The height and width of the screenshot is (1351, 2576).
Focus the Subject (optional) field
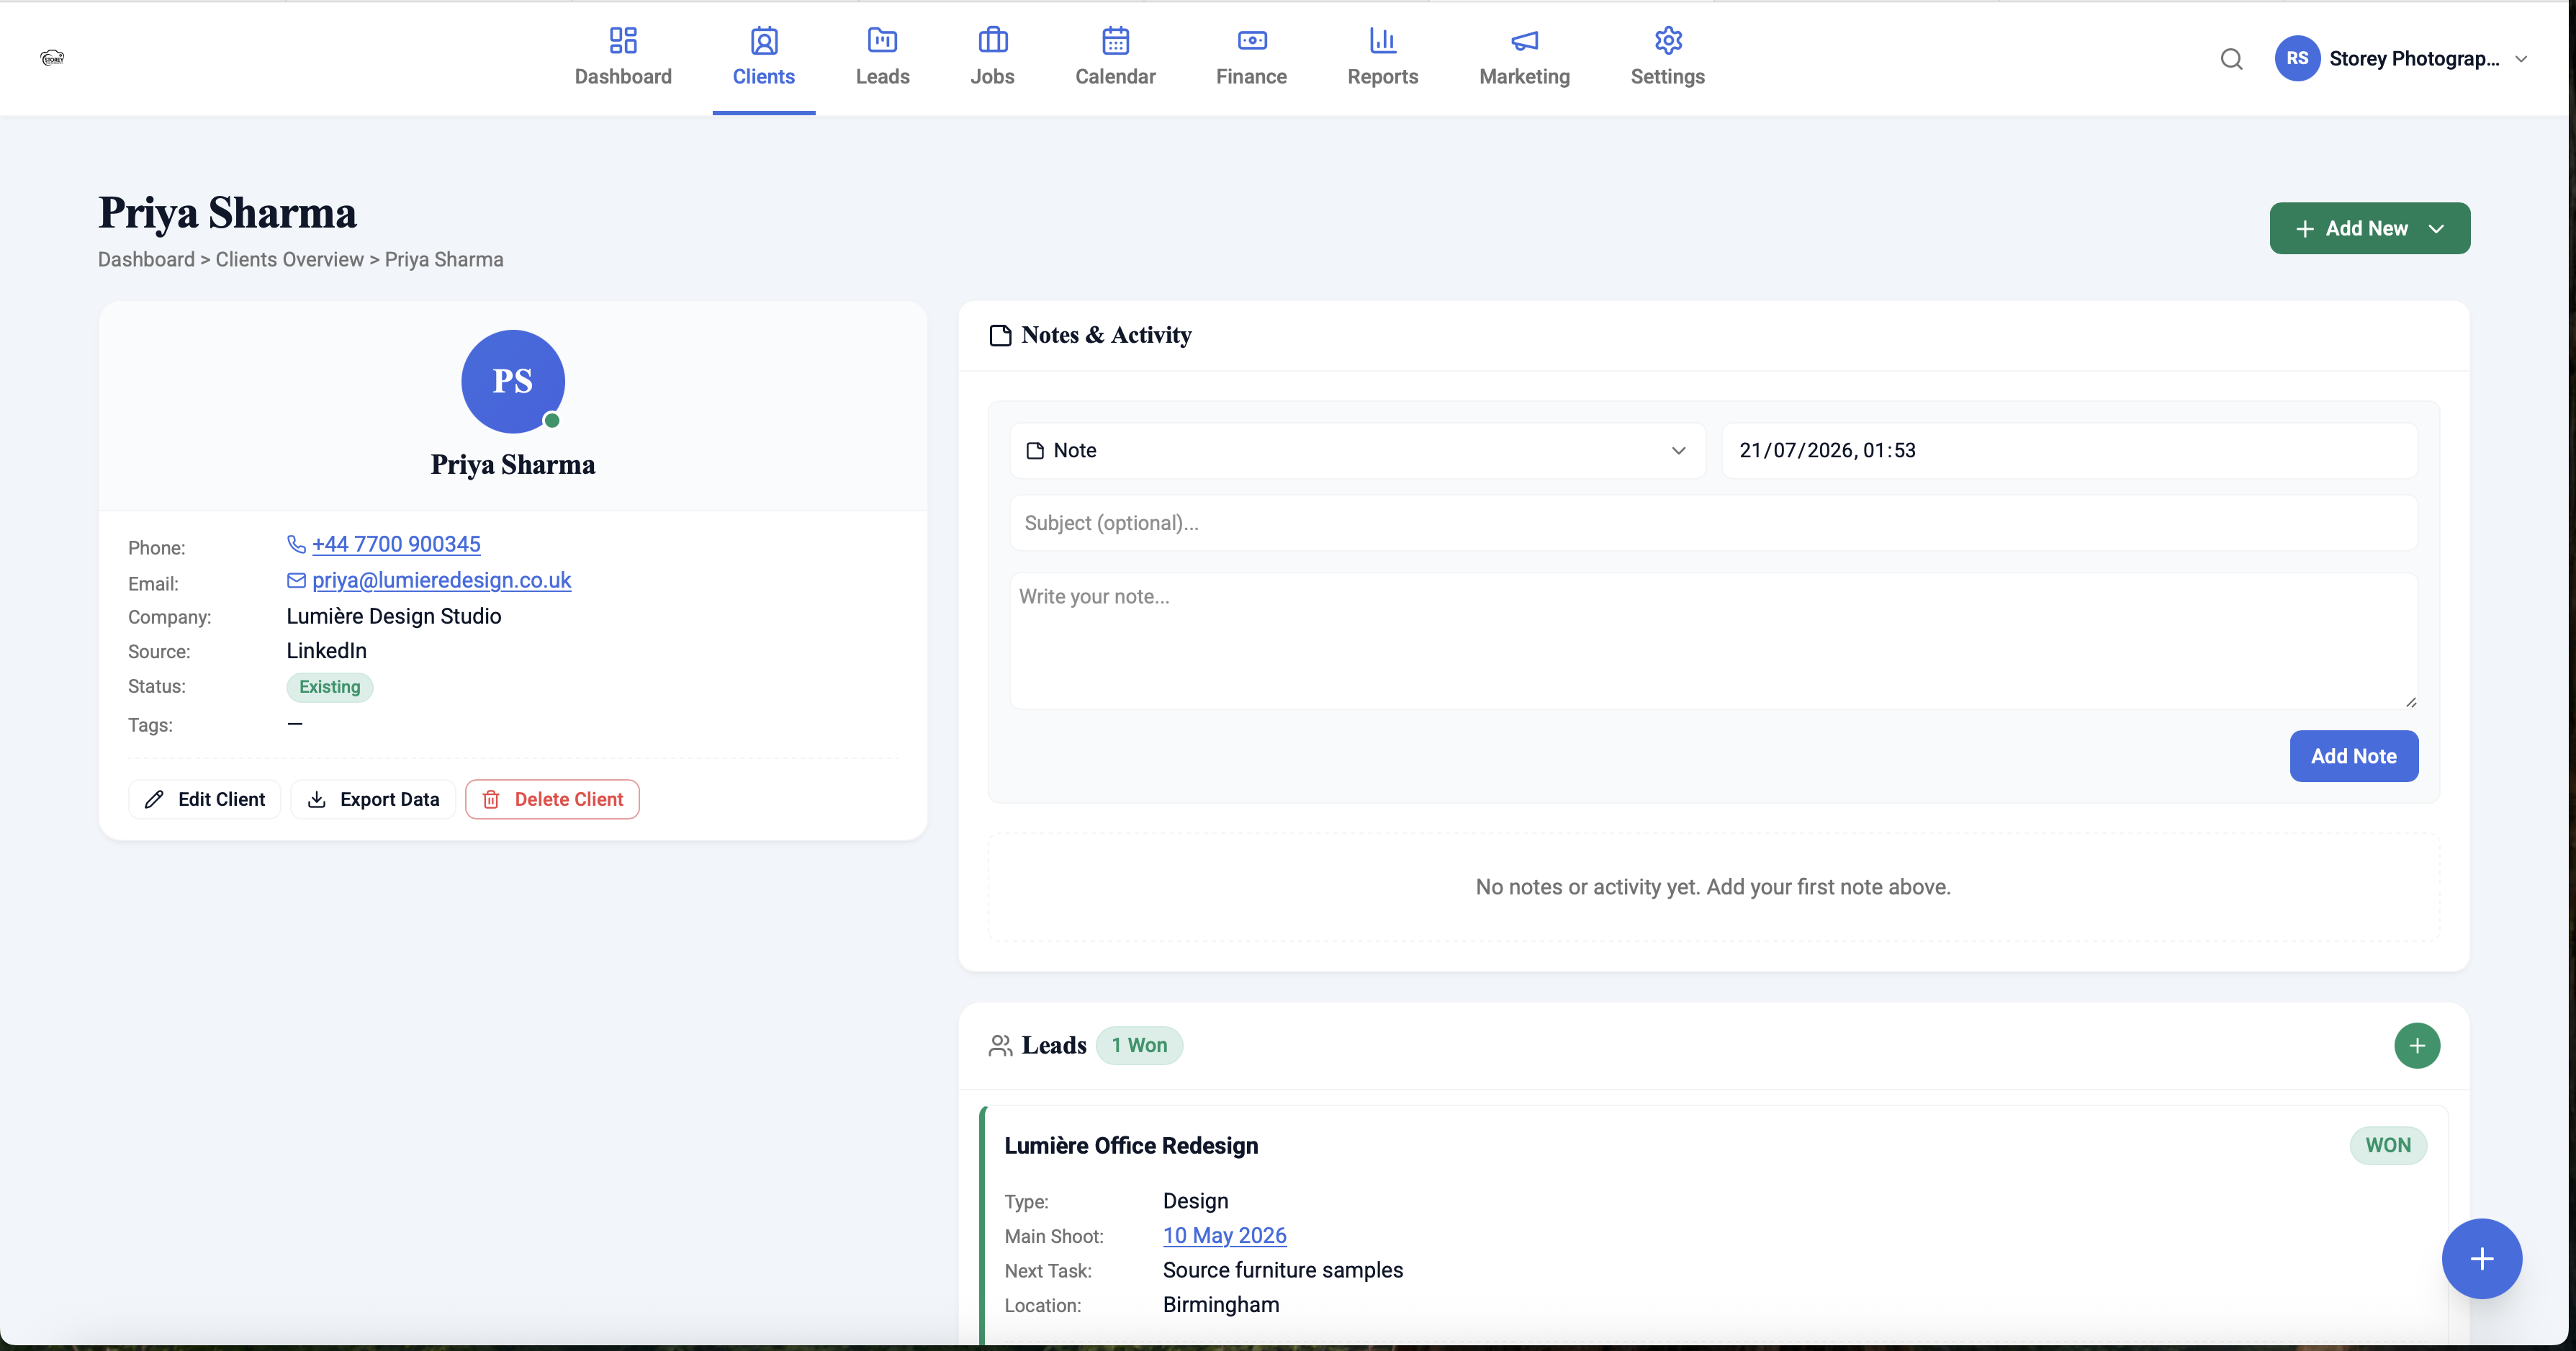1713,523
